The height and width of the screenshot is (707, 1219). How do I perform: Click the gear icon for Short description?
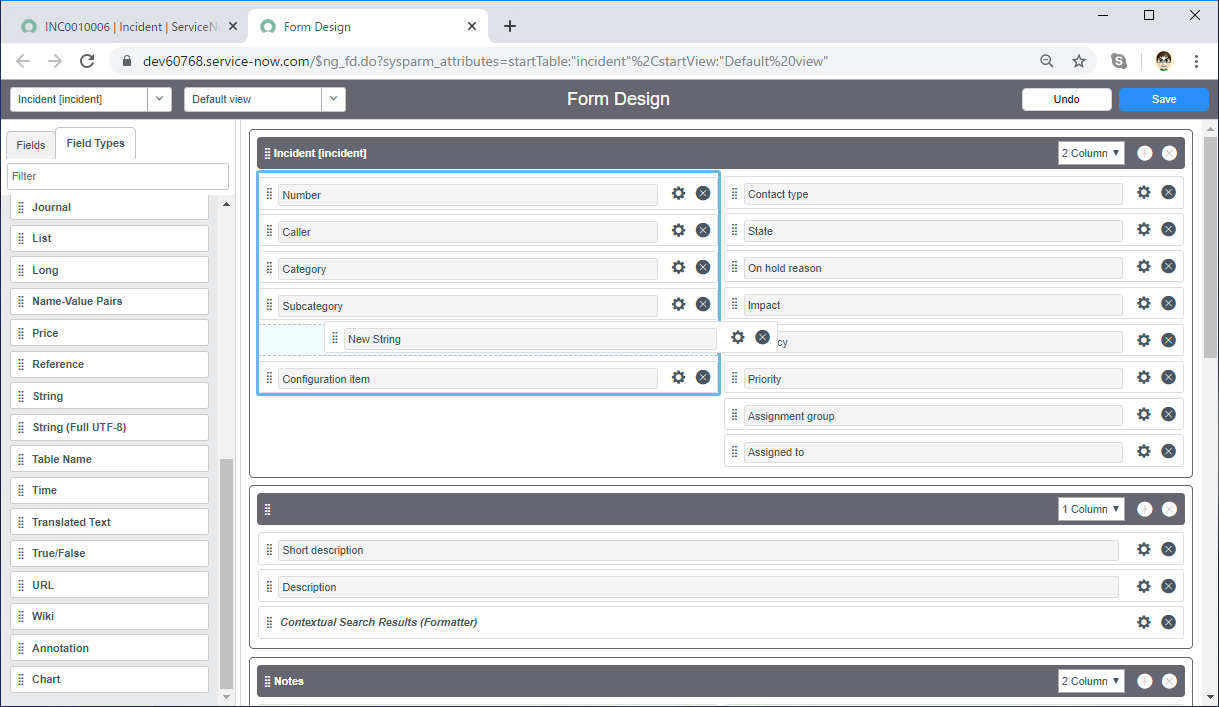pos(1144,548)
